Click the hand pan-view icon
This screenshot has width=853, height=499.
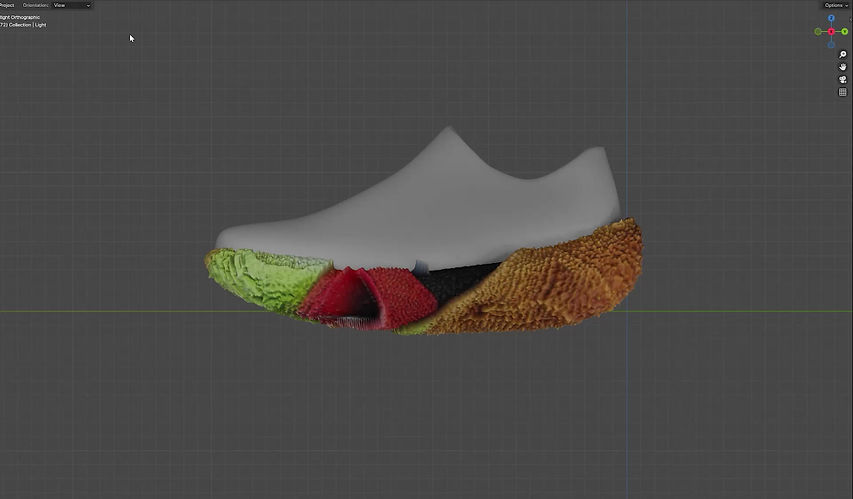843,67
